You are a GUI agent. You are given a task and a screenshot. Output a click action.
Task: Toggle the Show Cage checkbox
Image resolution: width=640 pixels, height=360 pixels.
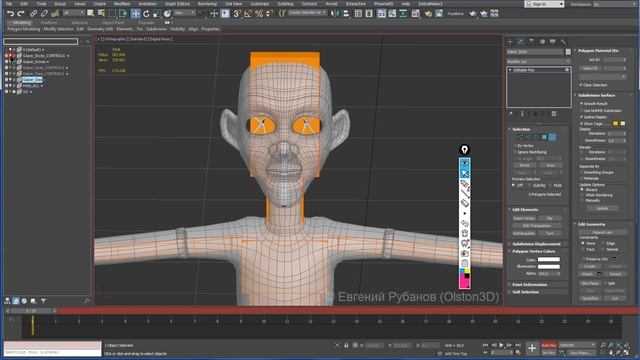point(582,124)
